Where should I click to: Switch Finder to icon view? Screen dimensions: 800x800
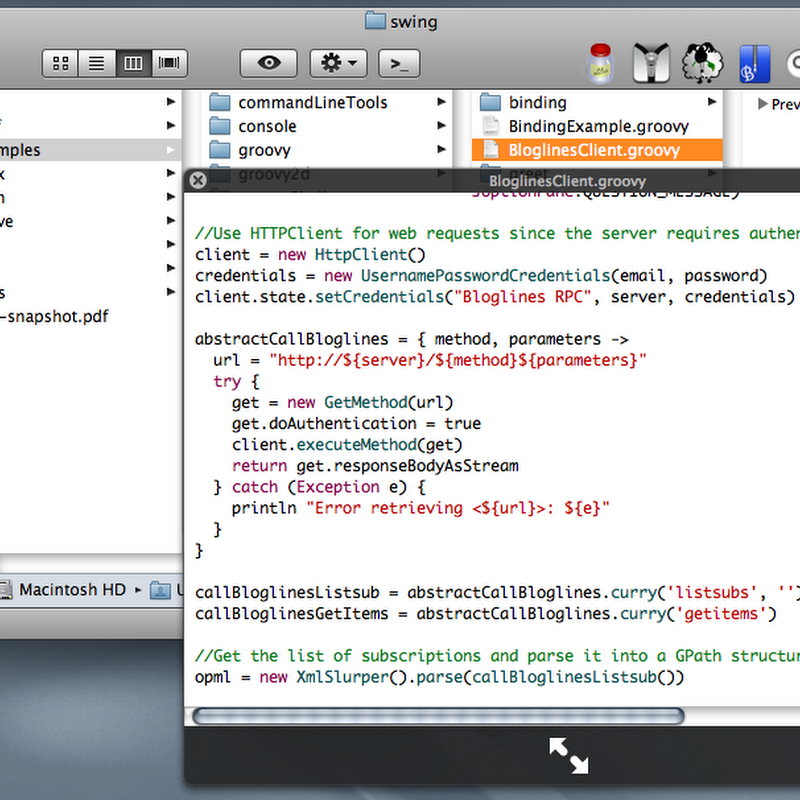click(60, 63)
